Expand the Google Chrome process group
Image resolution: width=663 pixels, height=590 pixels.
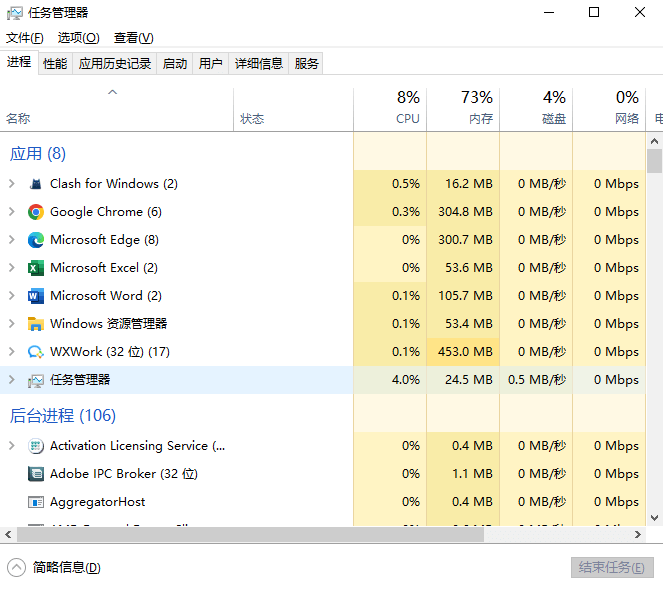point(12,212)
